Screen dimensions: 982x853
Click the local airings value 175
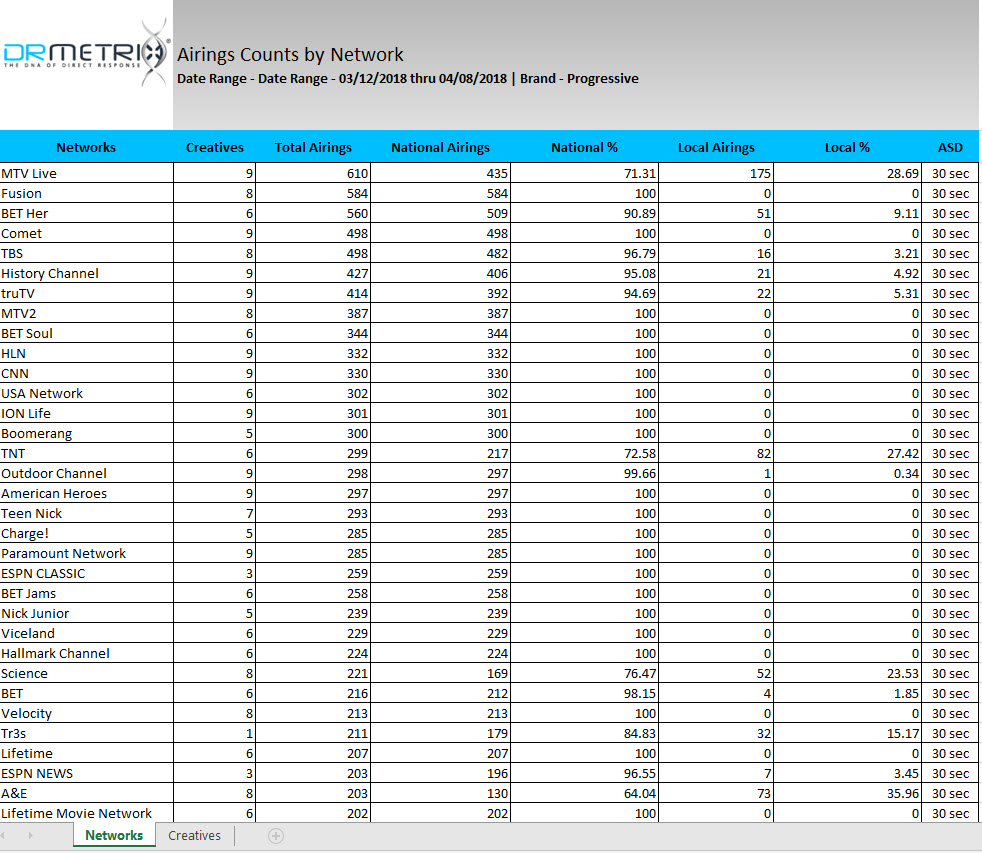716,173
